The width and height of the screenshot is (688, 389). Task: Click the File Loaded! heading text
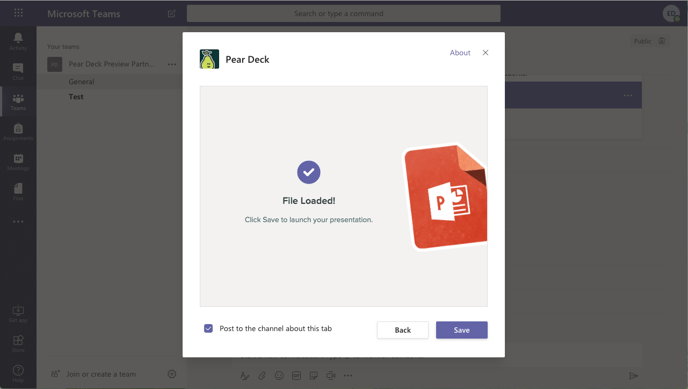click(308, 200)
